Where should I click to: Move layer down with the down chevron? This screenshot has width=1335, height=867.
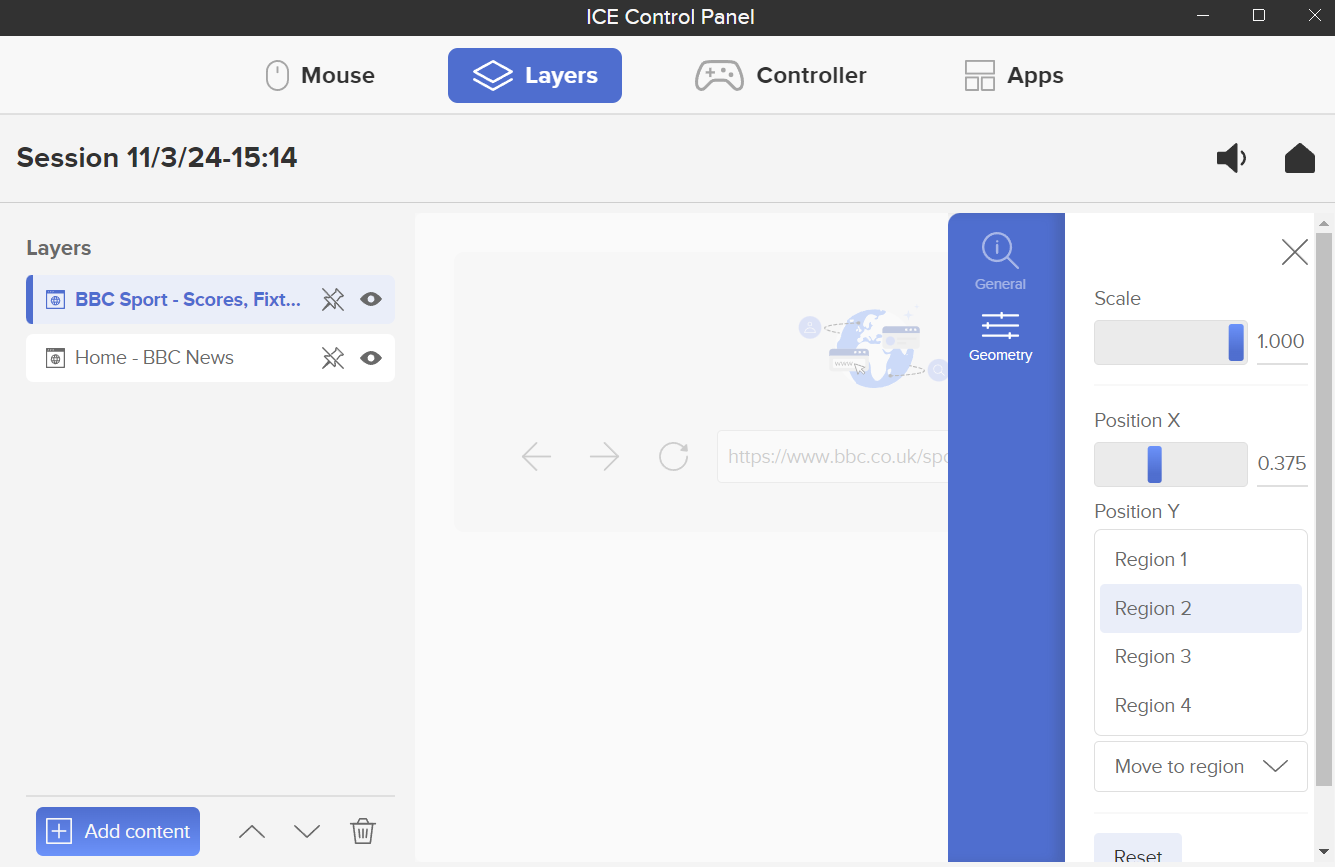pyautogui.click(x=306, y=831)
